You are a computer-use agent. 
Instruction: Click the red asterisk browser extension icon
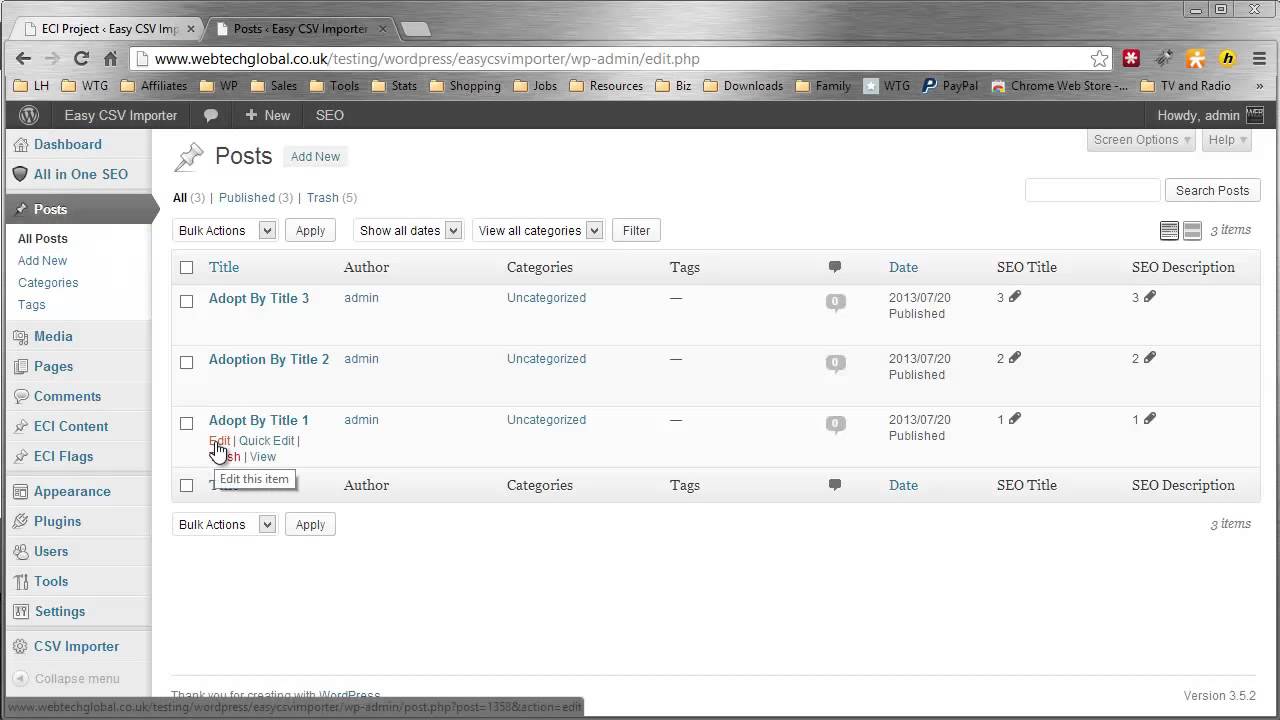[x=1131, y=58]
